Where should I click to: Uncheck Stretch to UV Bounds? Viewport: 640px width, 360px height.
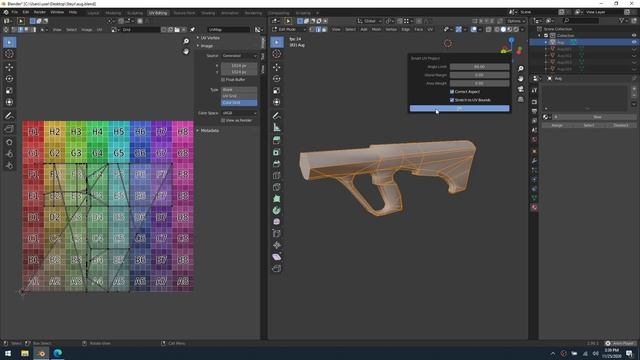click(452, 100)
